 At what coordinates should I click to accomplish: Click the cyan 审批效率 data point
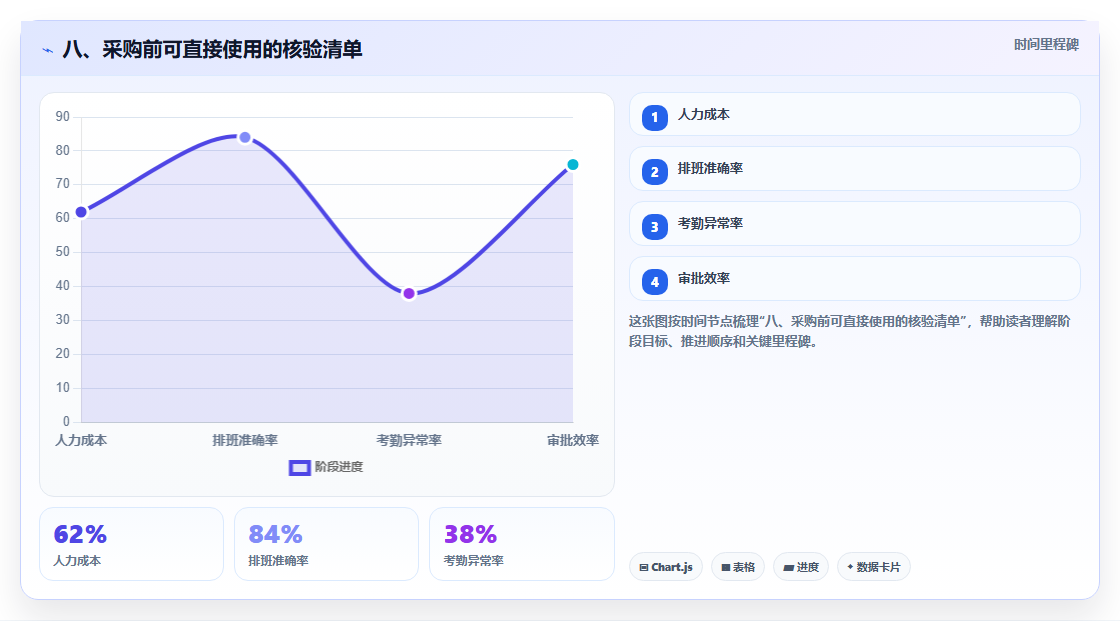[x=572, y=164]
